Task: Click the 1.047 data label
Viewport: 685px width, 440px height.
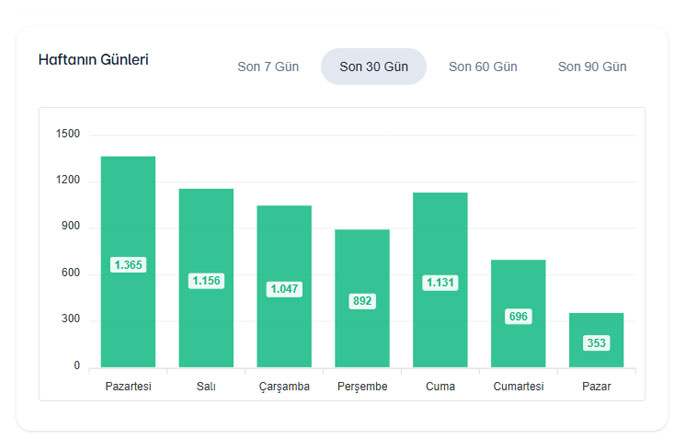Action: [x=284, y=289]
